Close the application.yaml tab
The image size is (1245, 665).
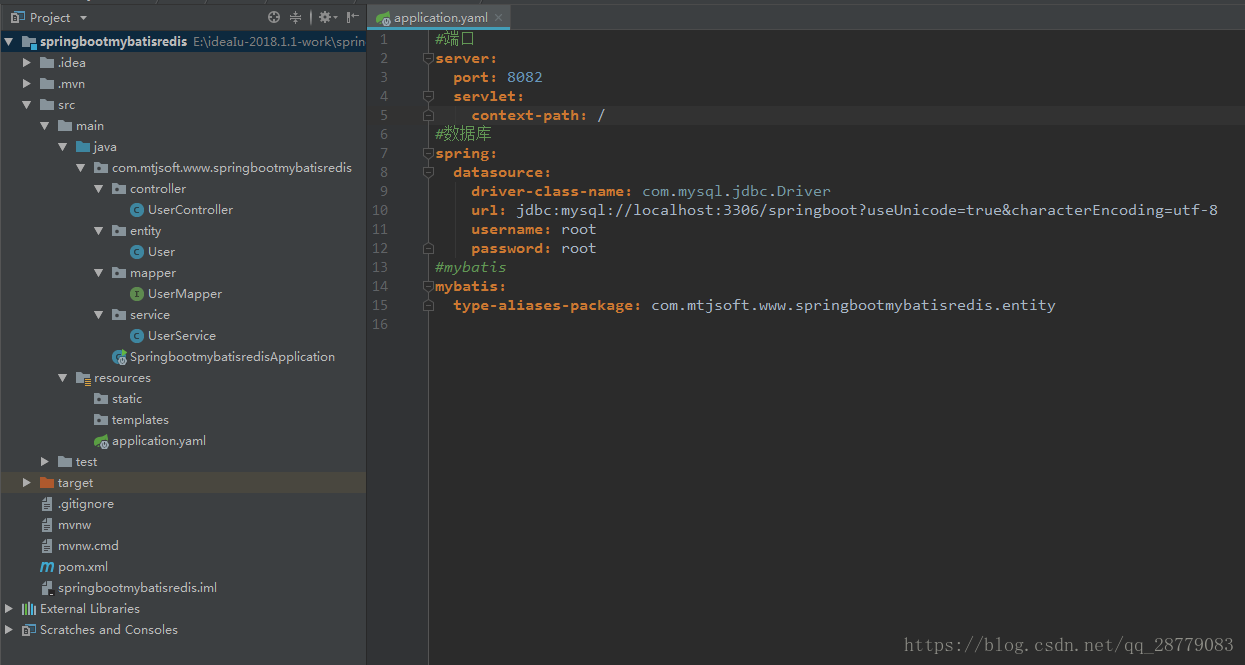(499, 18)
